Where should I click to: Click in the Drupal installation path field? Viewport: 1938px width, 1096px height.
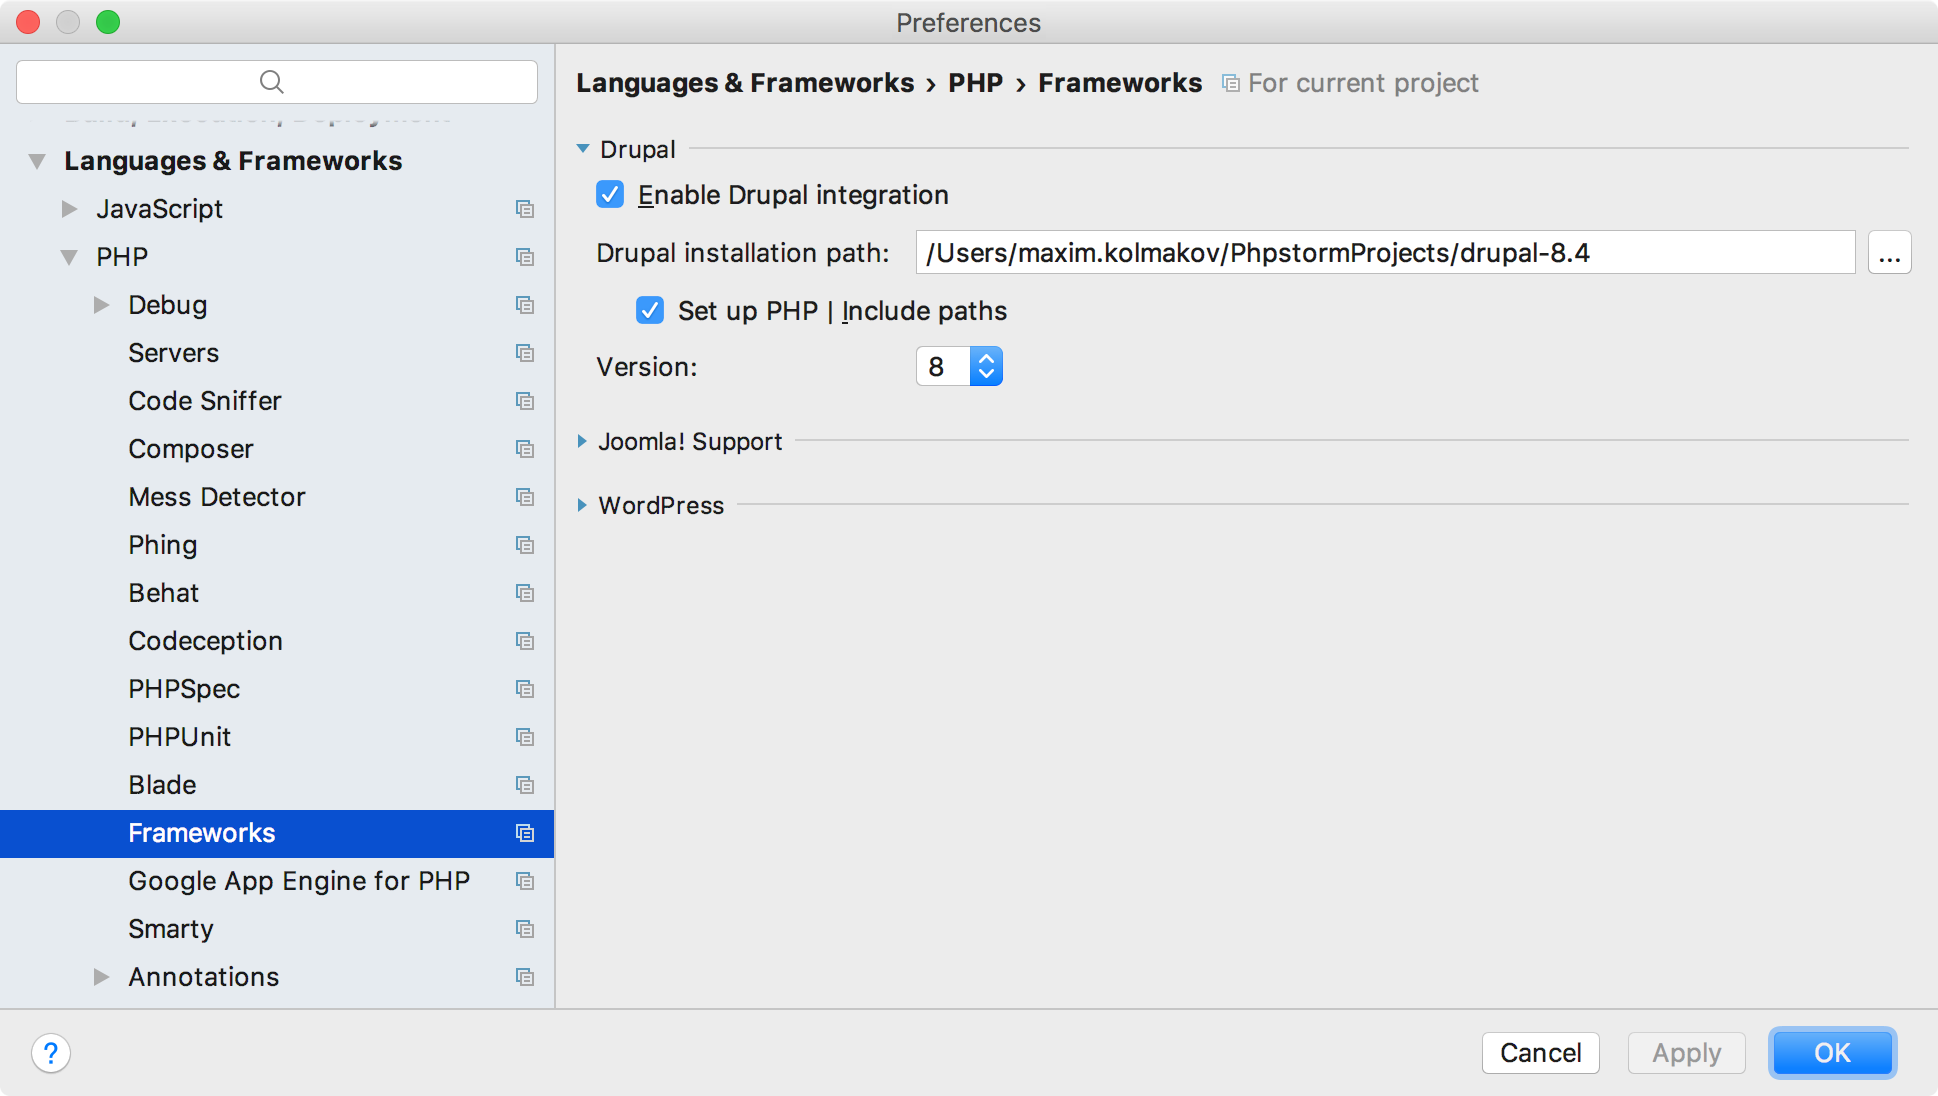(1385, 253)
